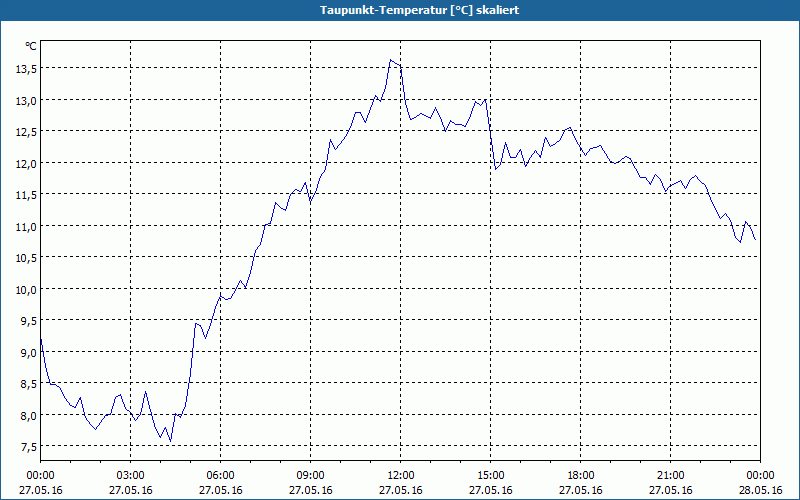800x500 pixels.
Task: Click the dew point curve's highest peak before 12:00
Action: click(390, 60)
